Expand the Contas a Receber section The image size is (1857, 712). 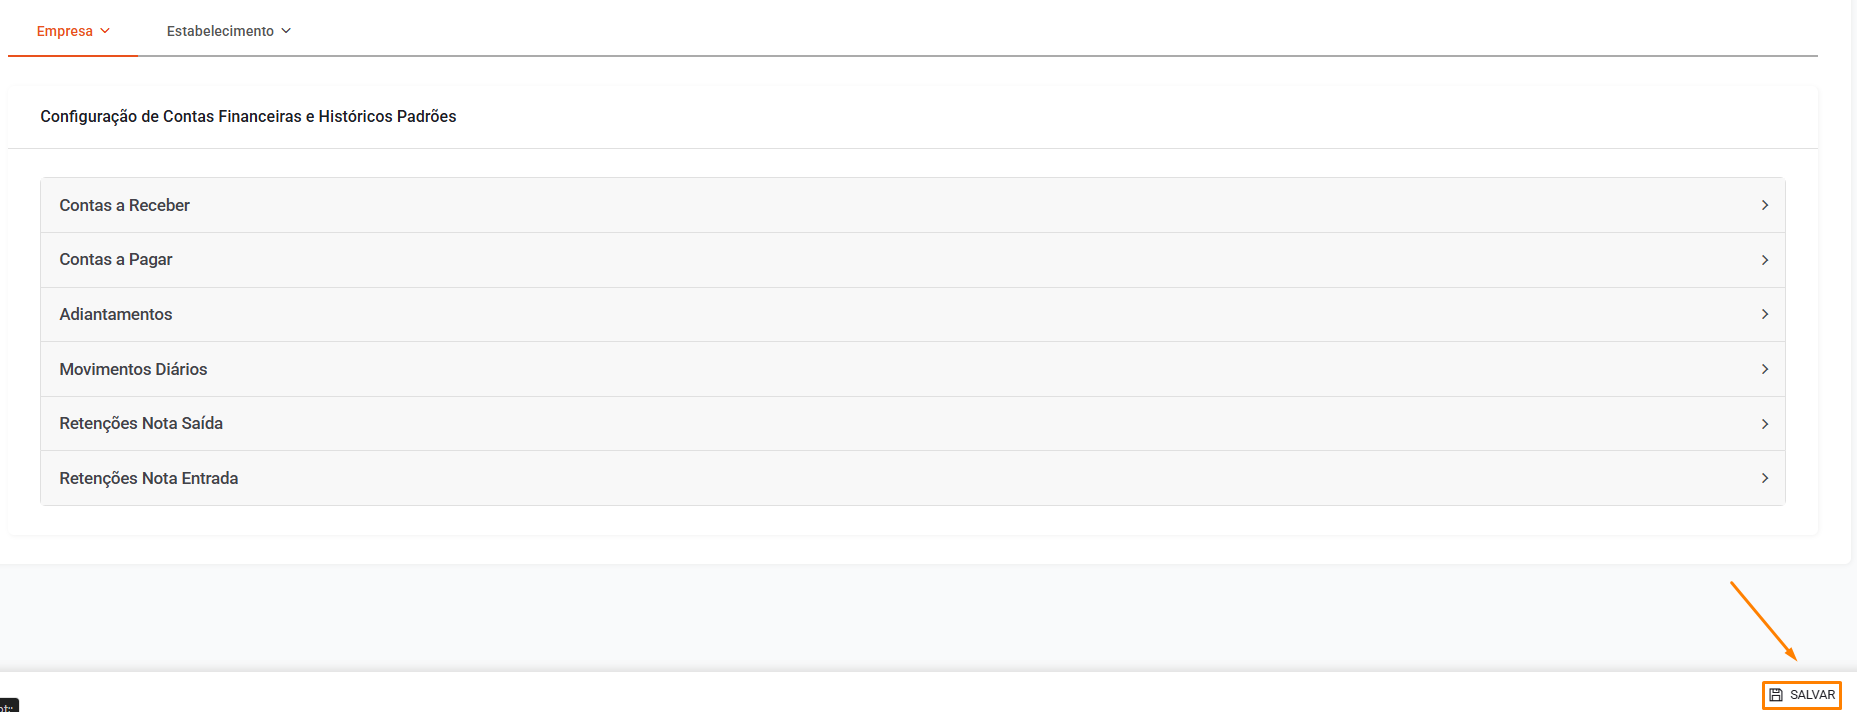[125, 205]
